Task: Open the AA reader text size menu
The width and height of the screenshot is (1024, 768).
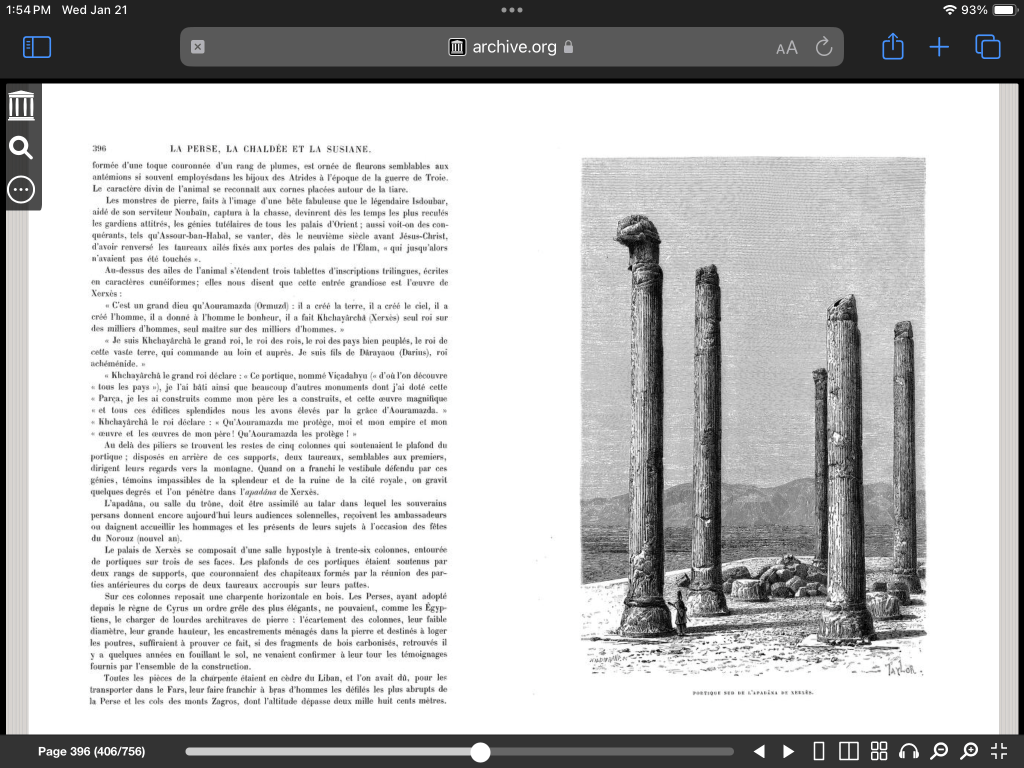Action: [x=787, y=47]
